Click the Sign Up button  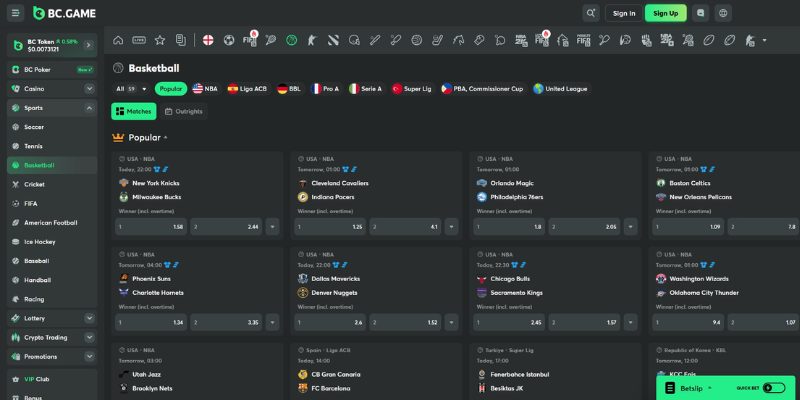665,13
